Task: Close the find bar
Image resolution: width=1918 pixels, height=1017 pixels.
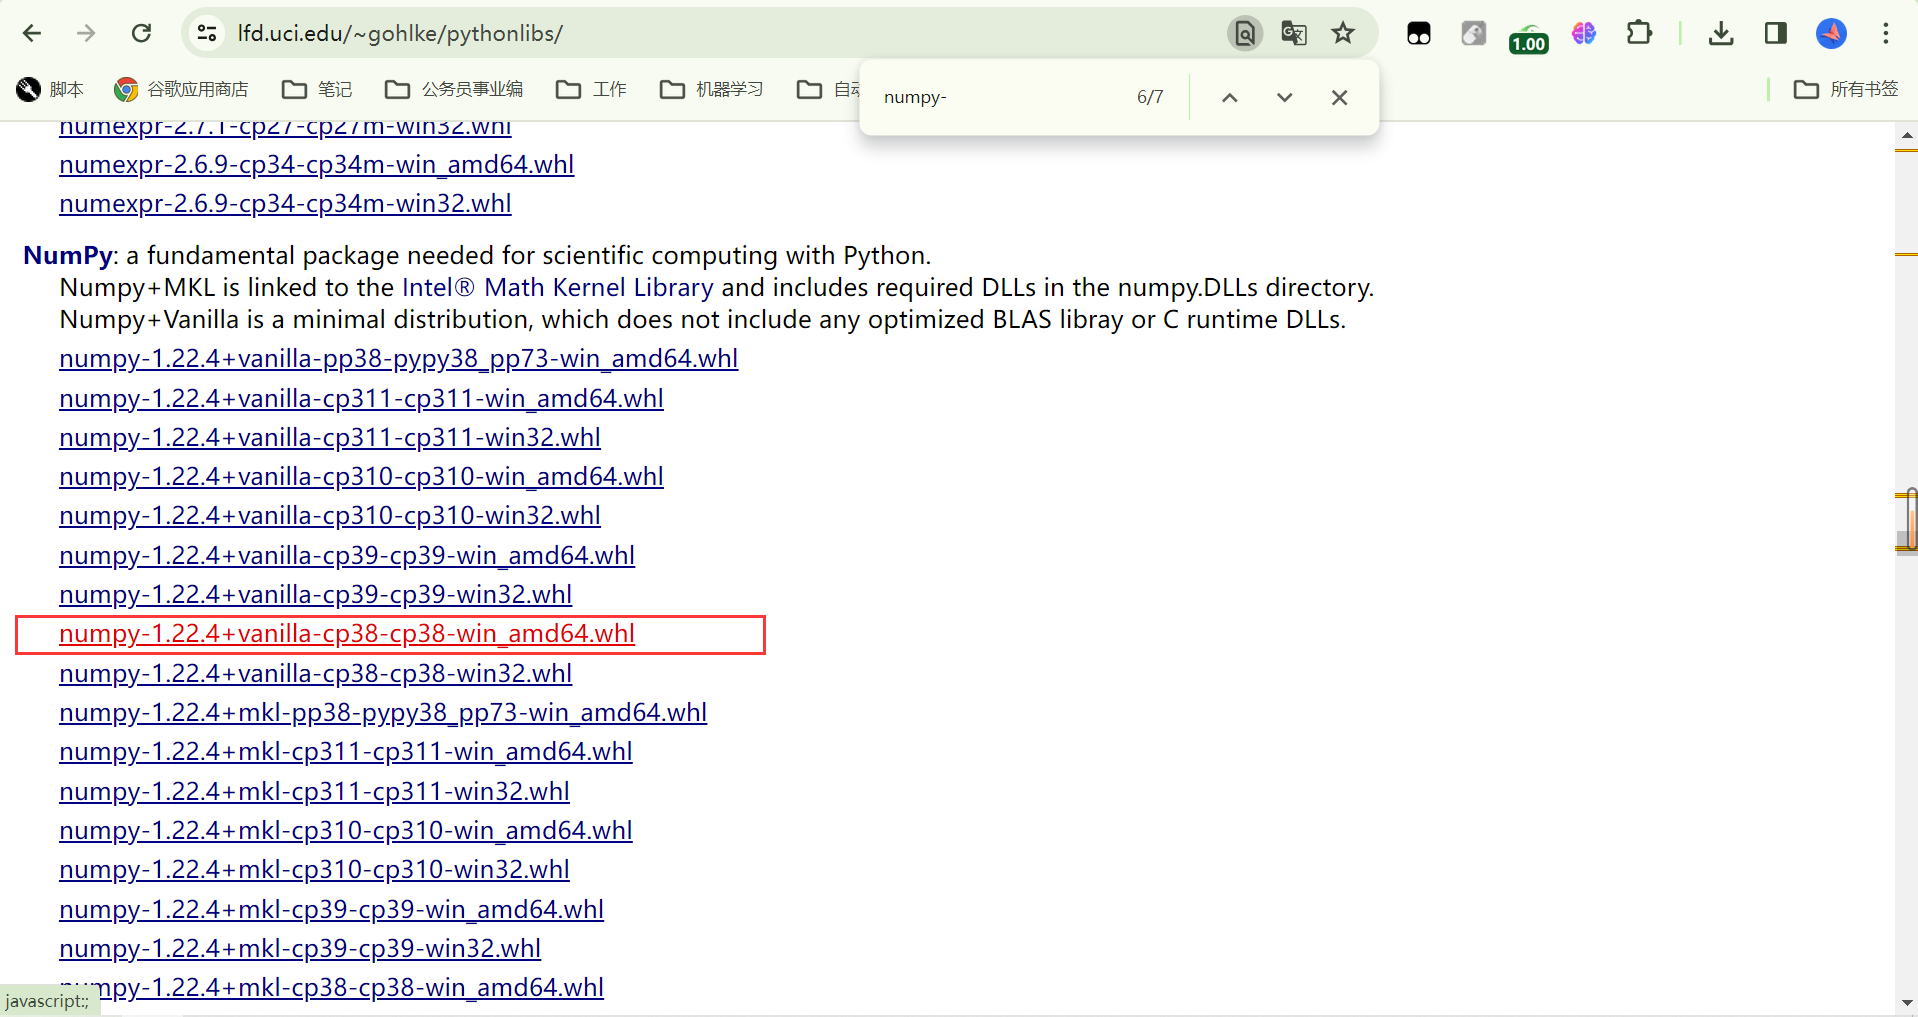Action: click(x=1340, y=97)
